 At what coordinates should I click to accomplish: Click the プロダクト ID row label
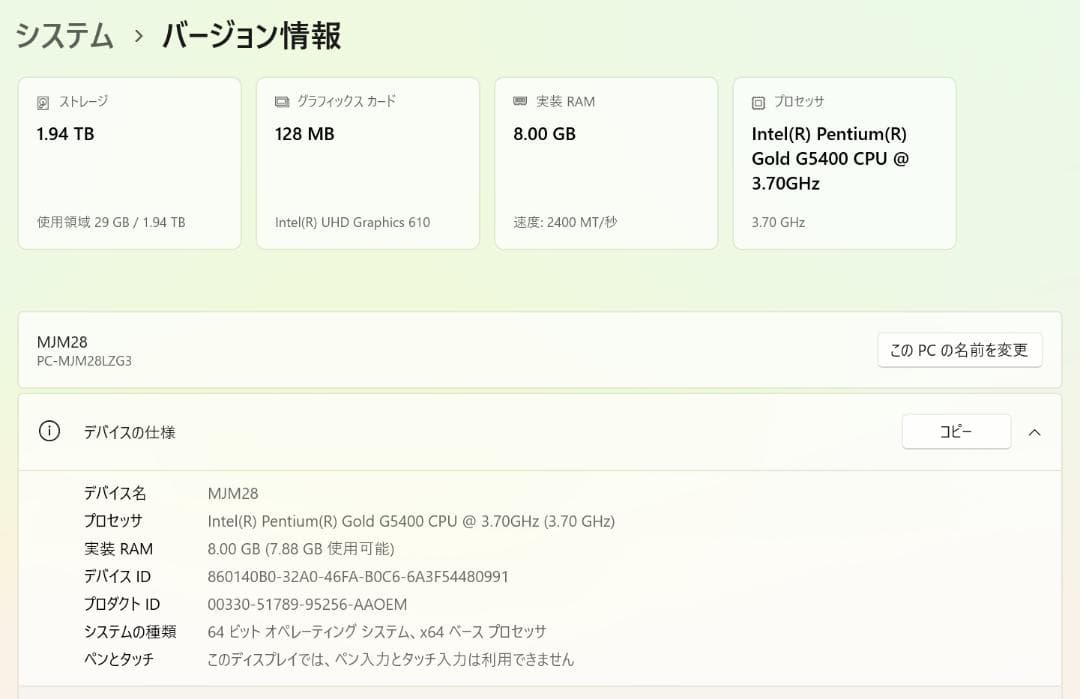(122, 604)
